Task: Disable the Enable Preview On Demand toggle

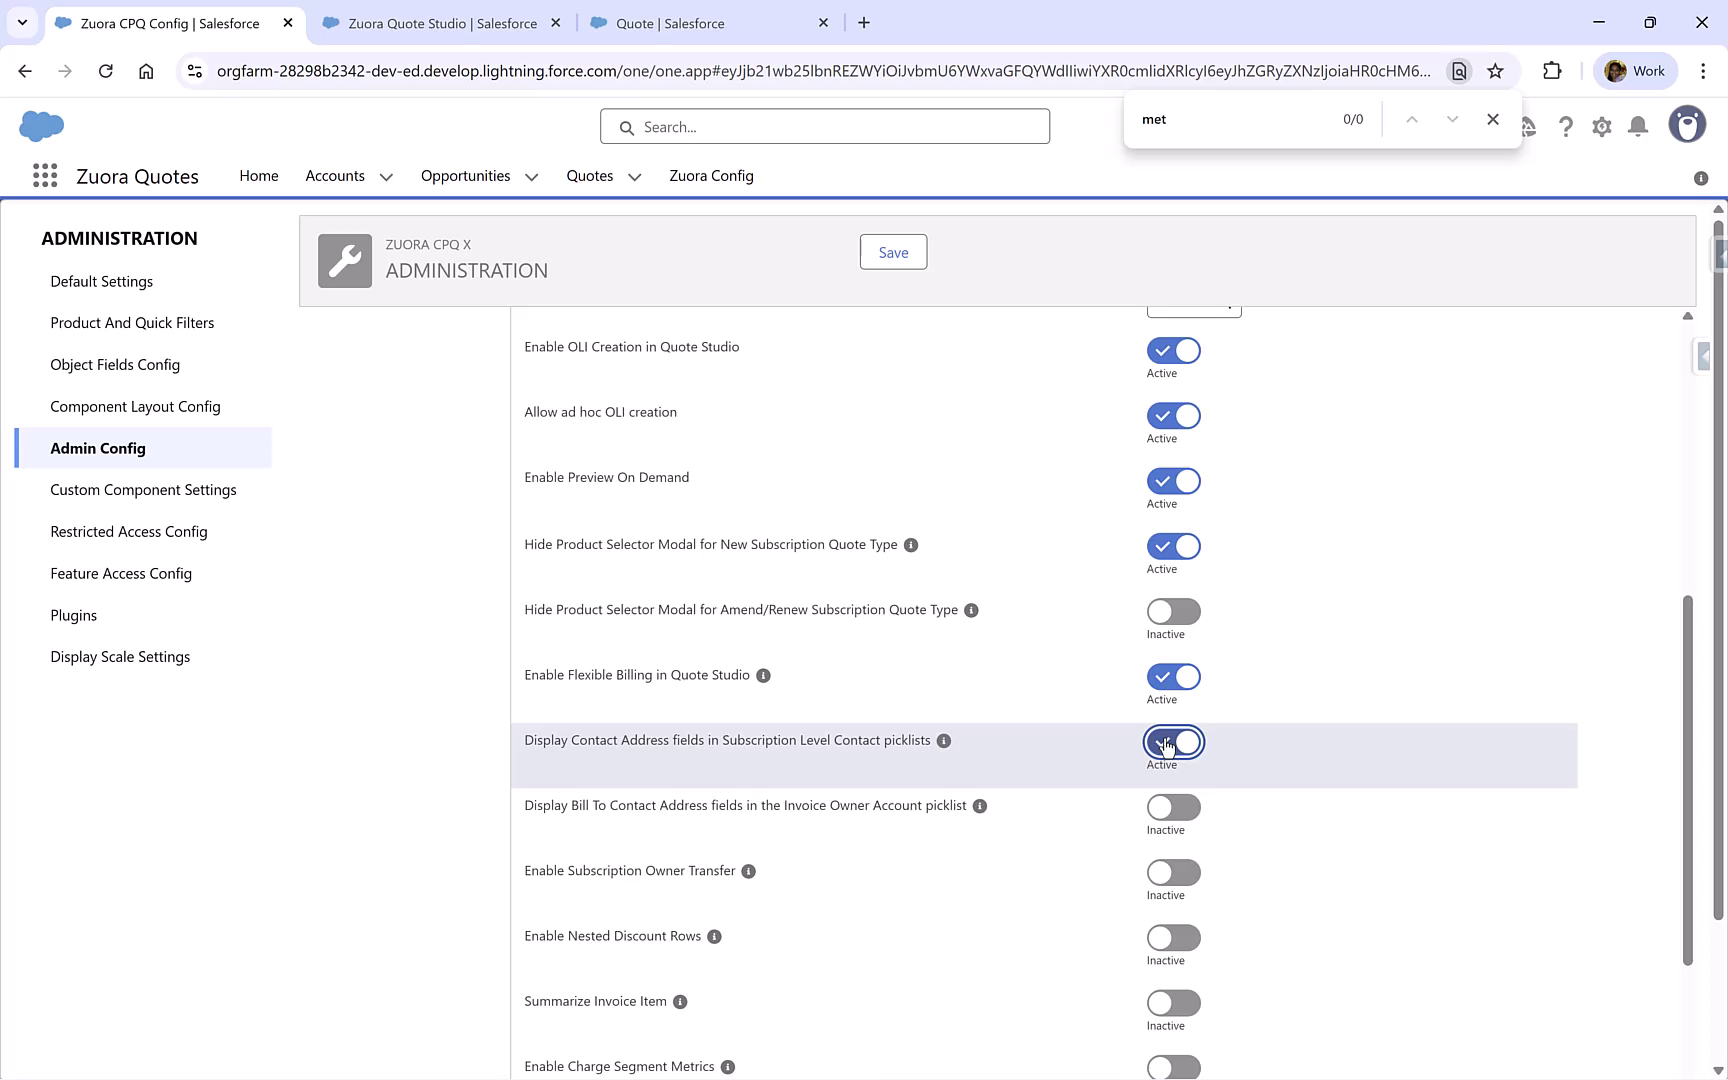Action: point(1172,481)
